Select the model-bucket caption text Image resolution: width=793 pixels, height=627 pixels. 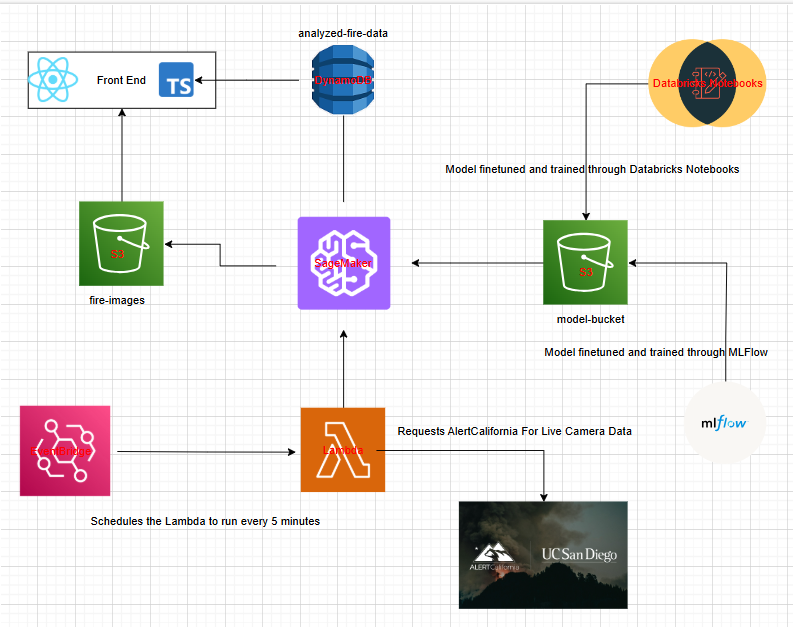(x=590, y=319)
